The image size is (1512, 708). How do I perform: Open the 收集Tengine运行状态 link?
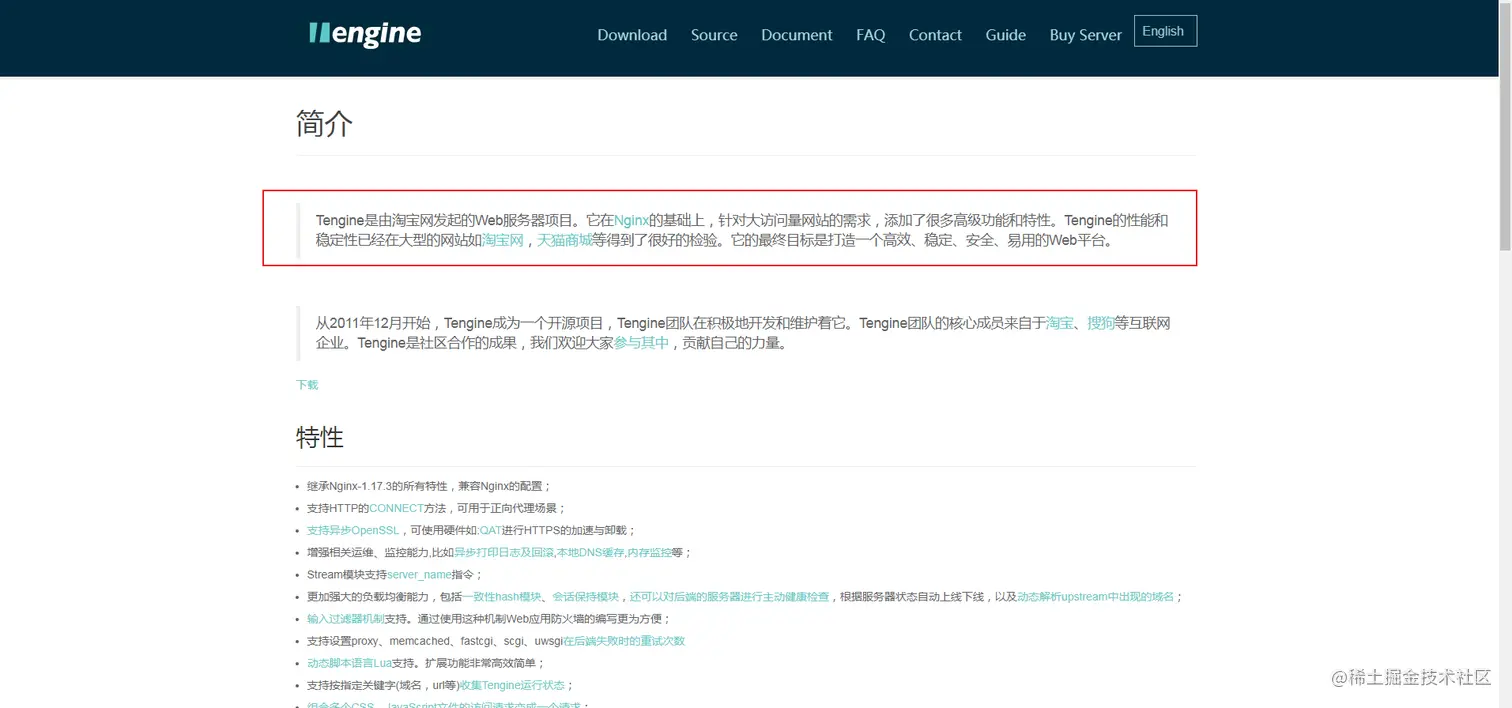pyautogui.click(x=512, y=685)
